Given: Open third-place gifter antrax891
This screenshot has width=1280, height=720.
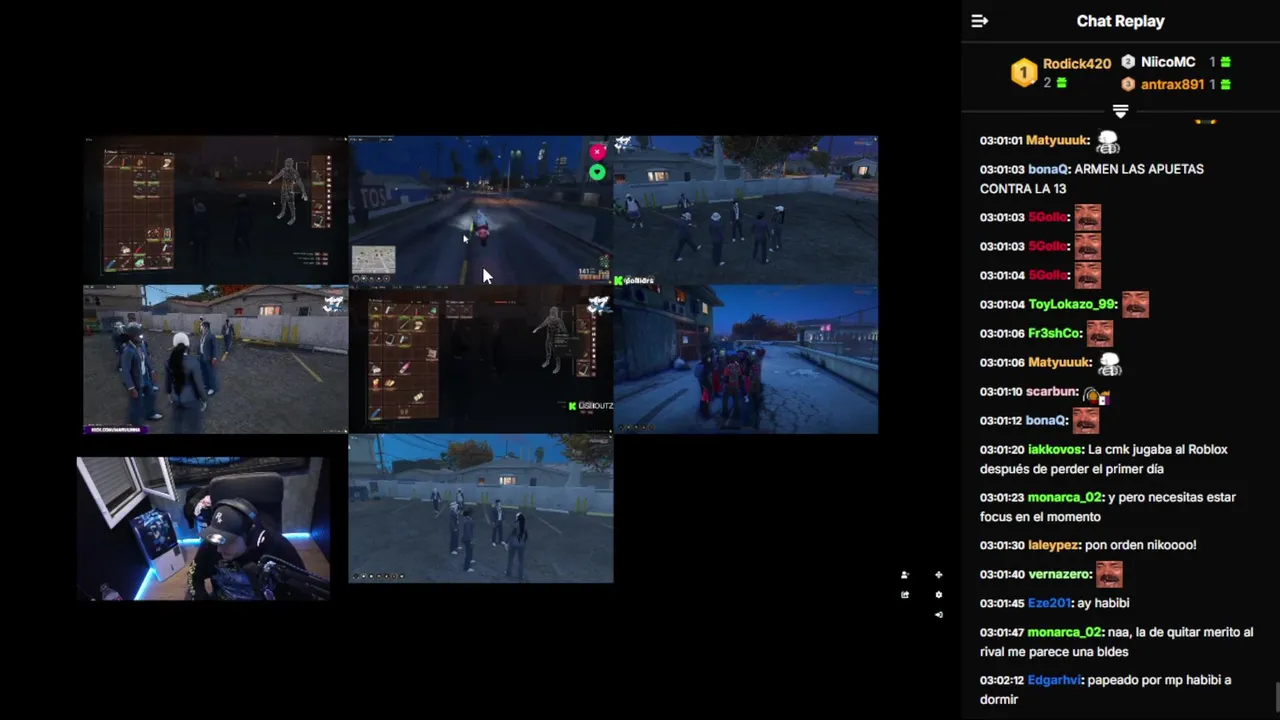Looking at the screenshot, I should [1172, 85].
